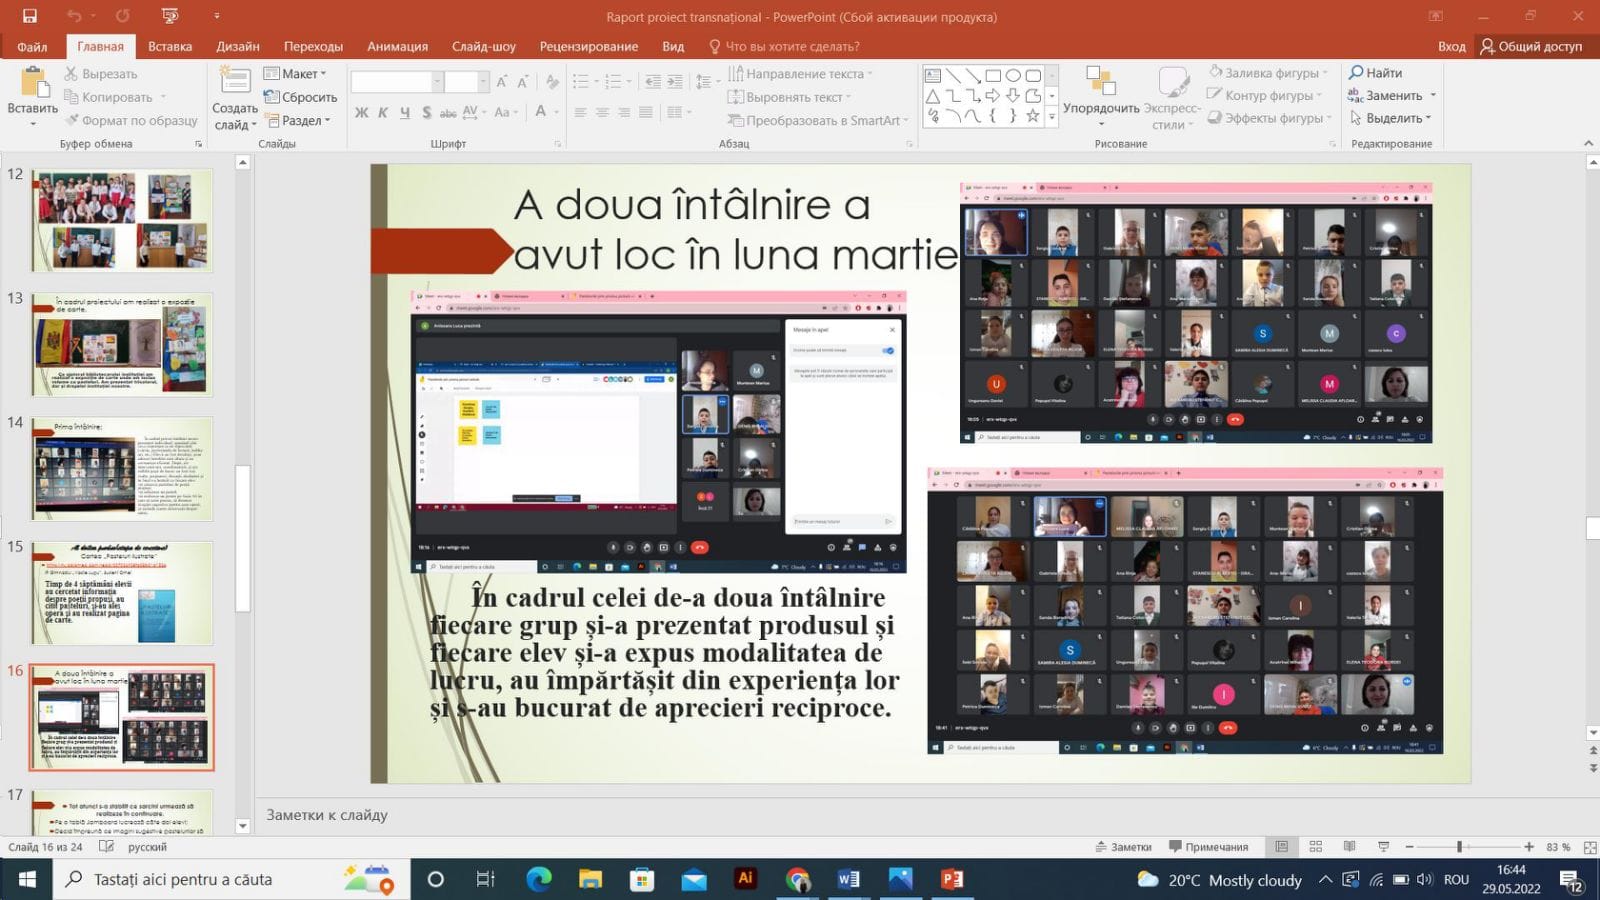Click the Paste (Вставить) clipboard icon

[x=33, y=84]
